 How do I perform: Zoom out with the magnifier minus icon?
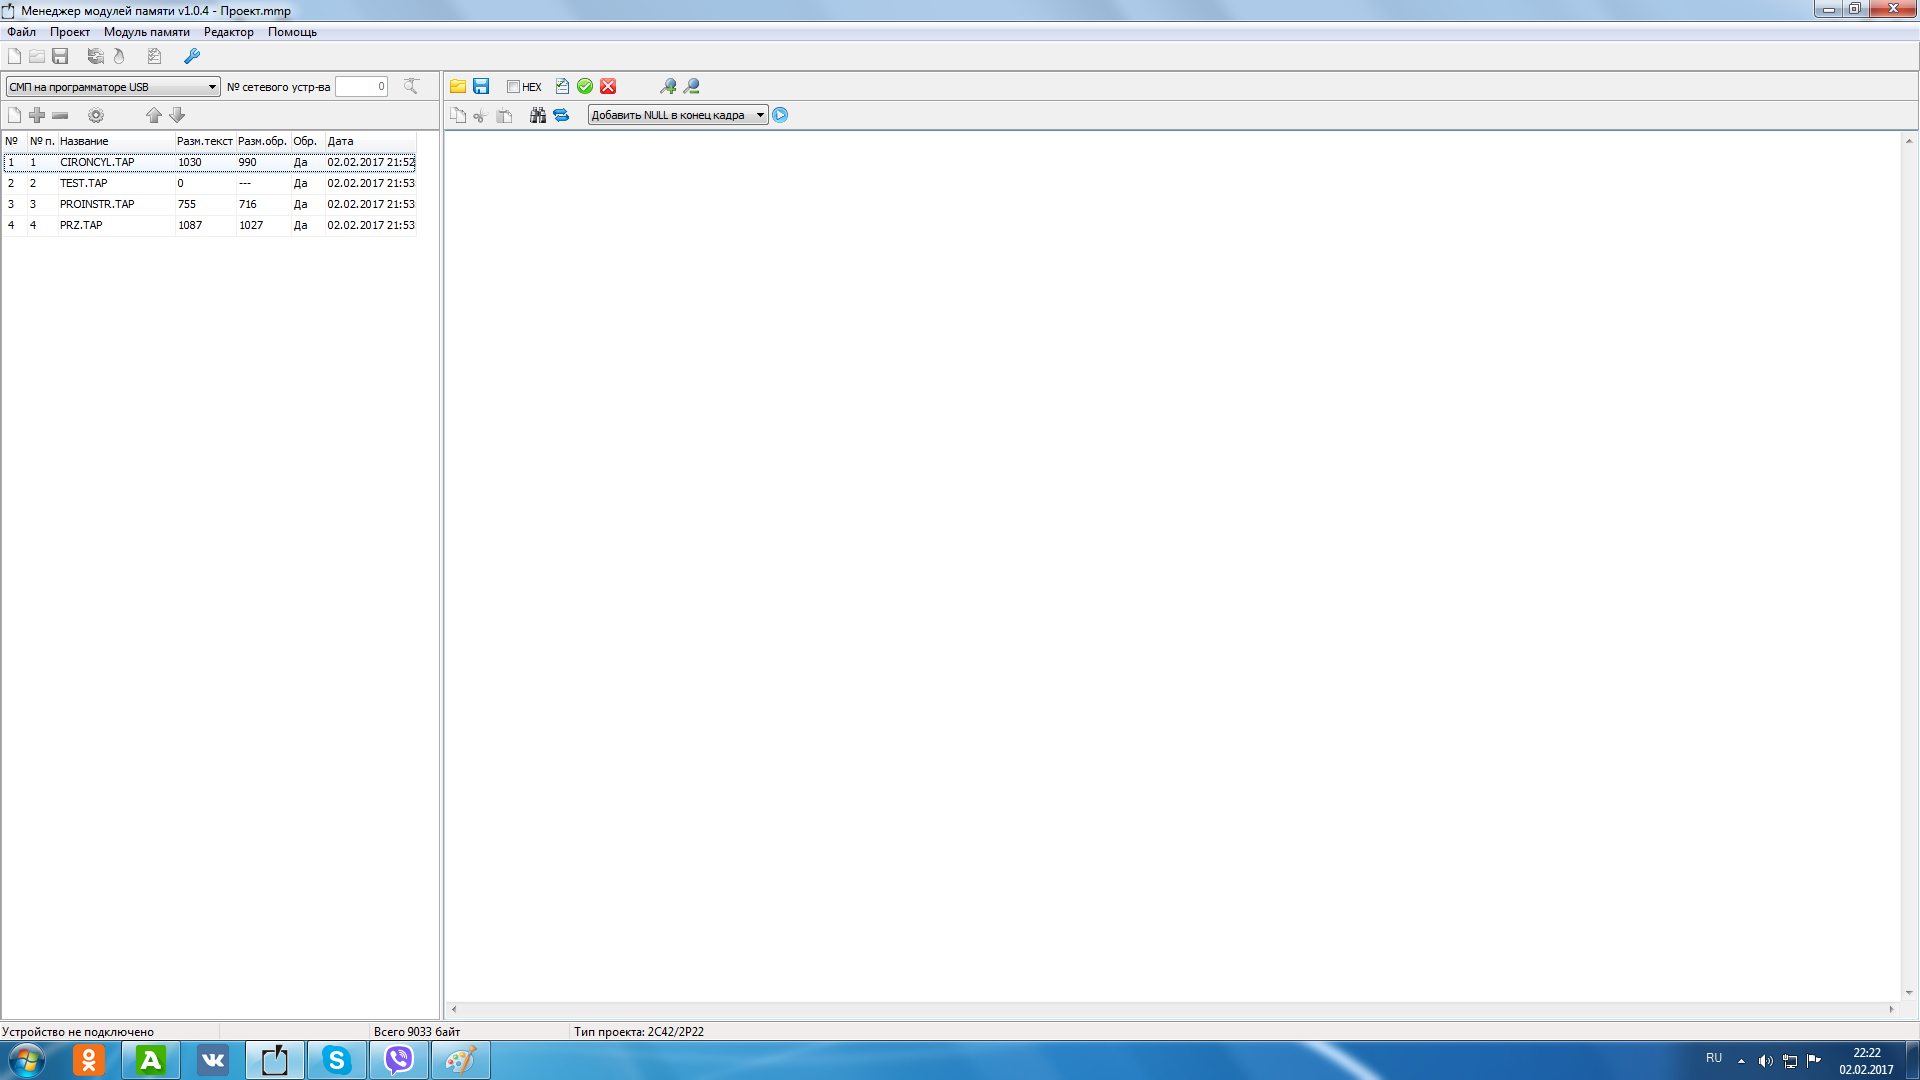(691, 86)
